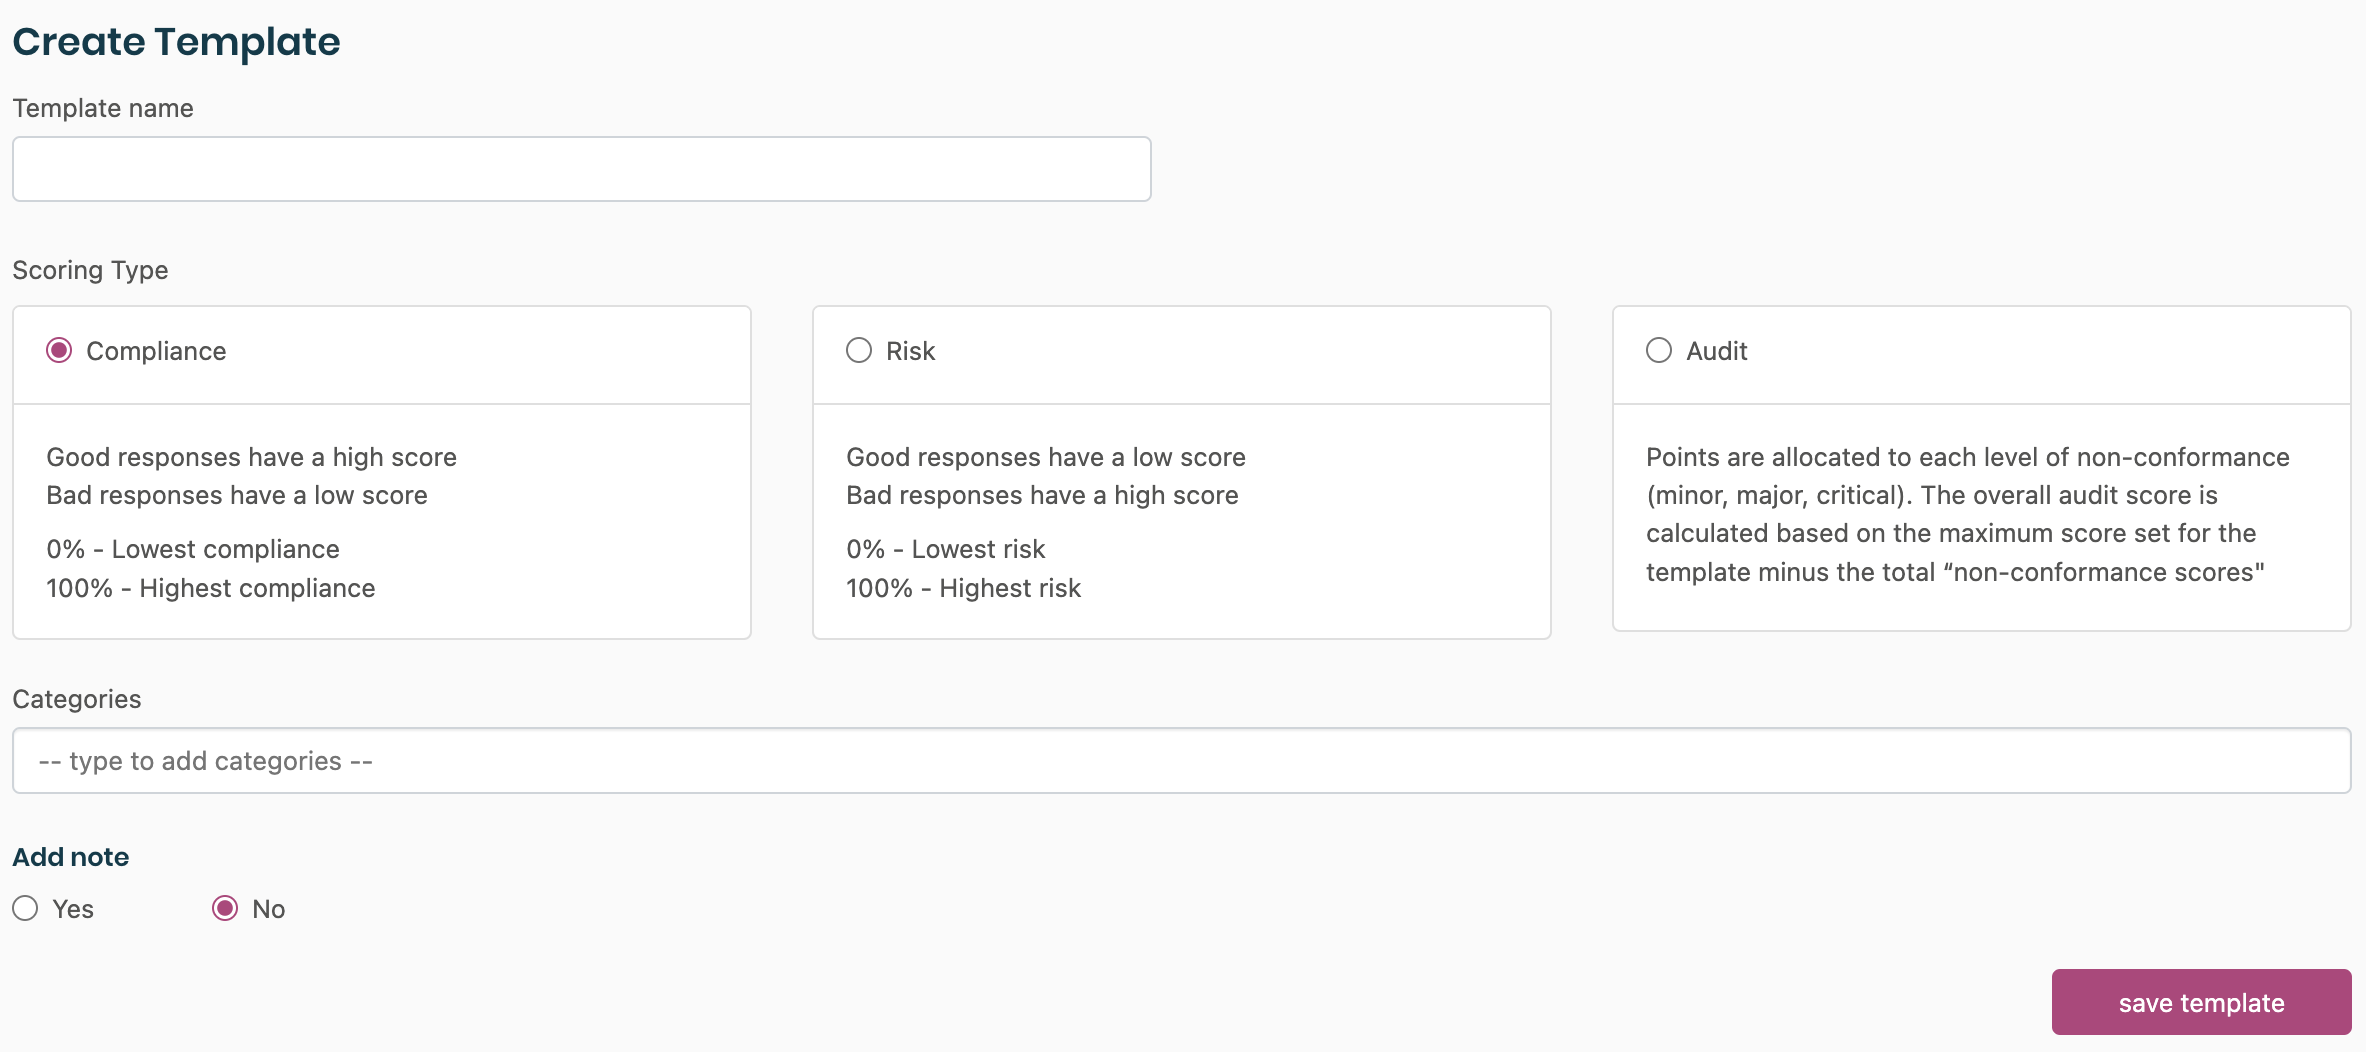
Task: Pick the Audit scoring type radio button
Action: click(x=1659, y=350)
